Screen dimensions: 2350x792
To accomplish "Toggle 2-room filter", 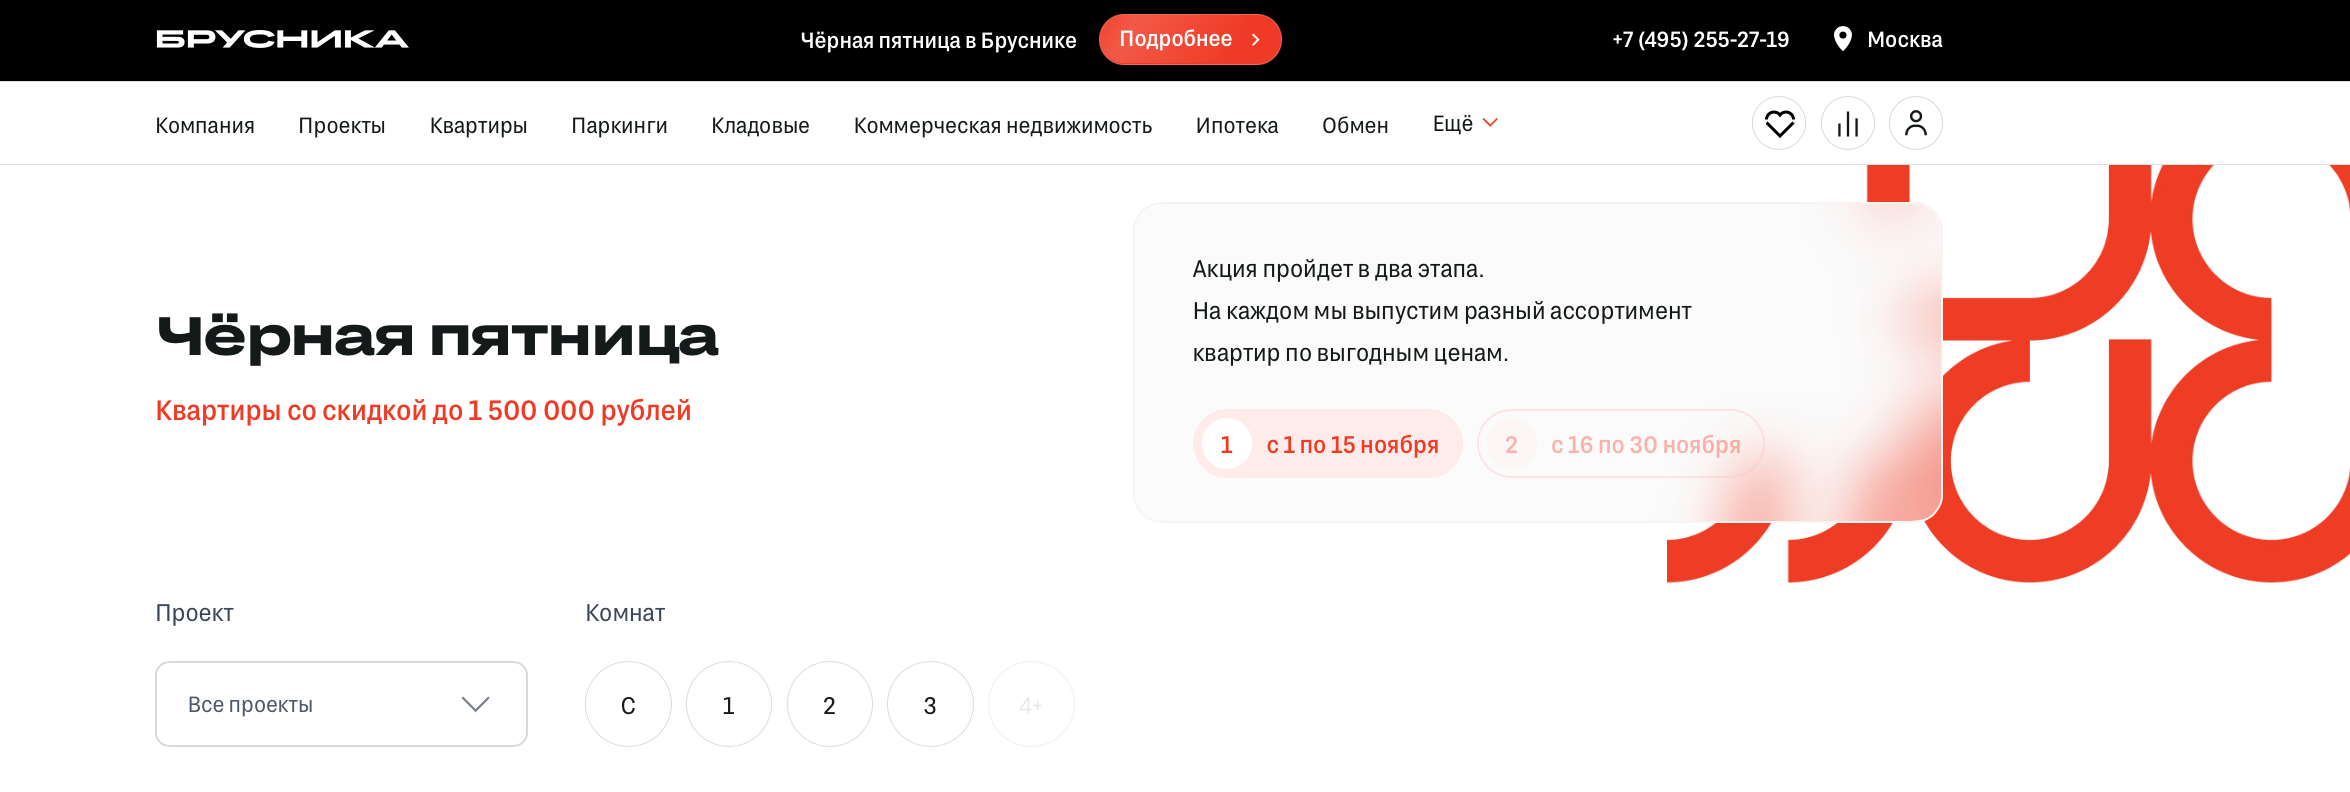I will pyautogui.click(x=829, y=704).
